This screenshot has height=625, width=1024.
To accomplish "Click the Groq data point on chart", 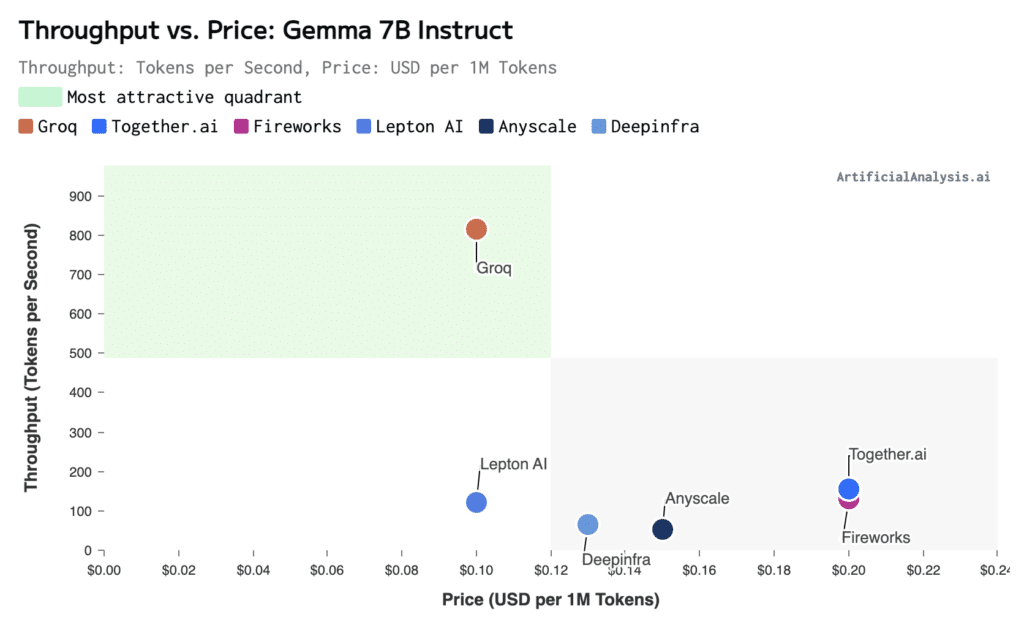I will pyautogui.click(x=476, y=229).
